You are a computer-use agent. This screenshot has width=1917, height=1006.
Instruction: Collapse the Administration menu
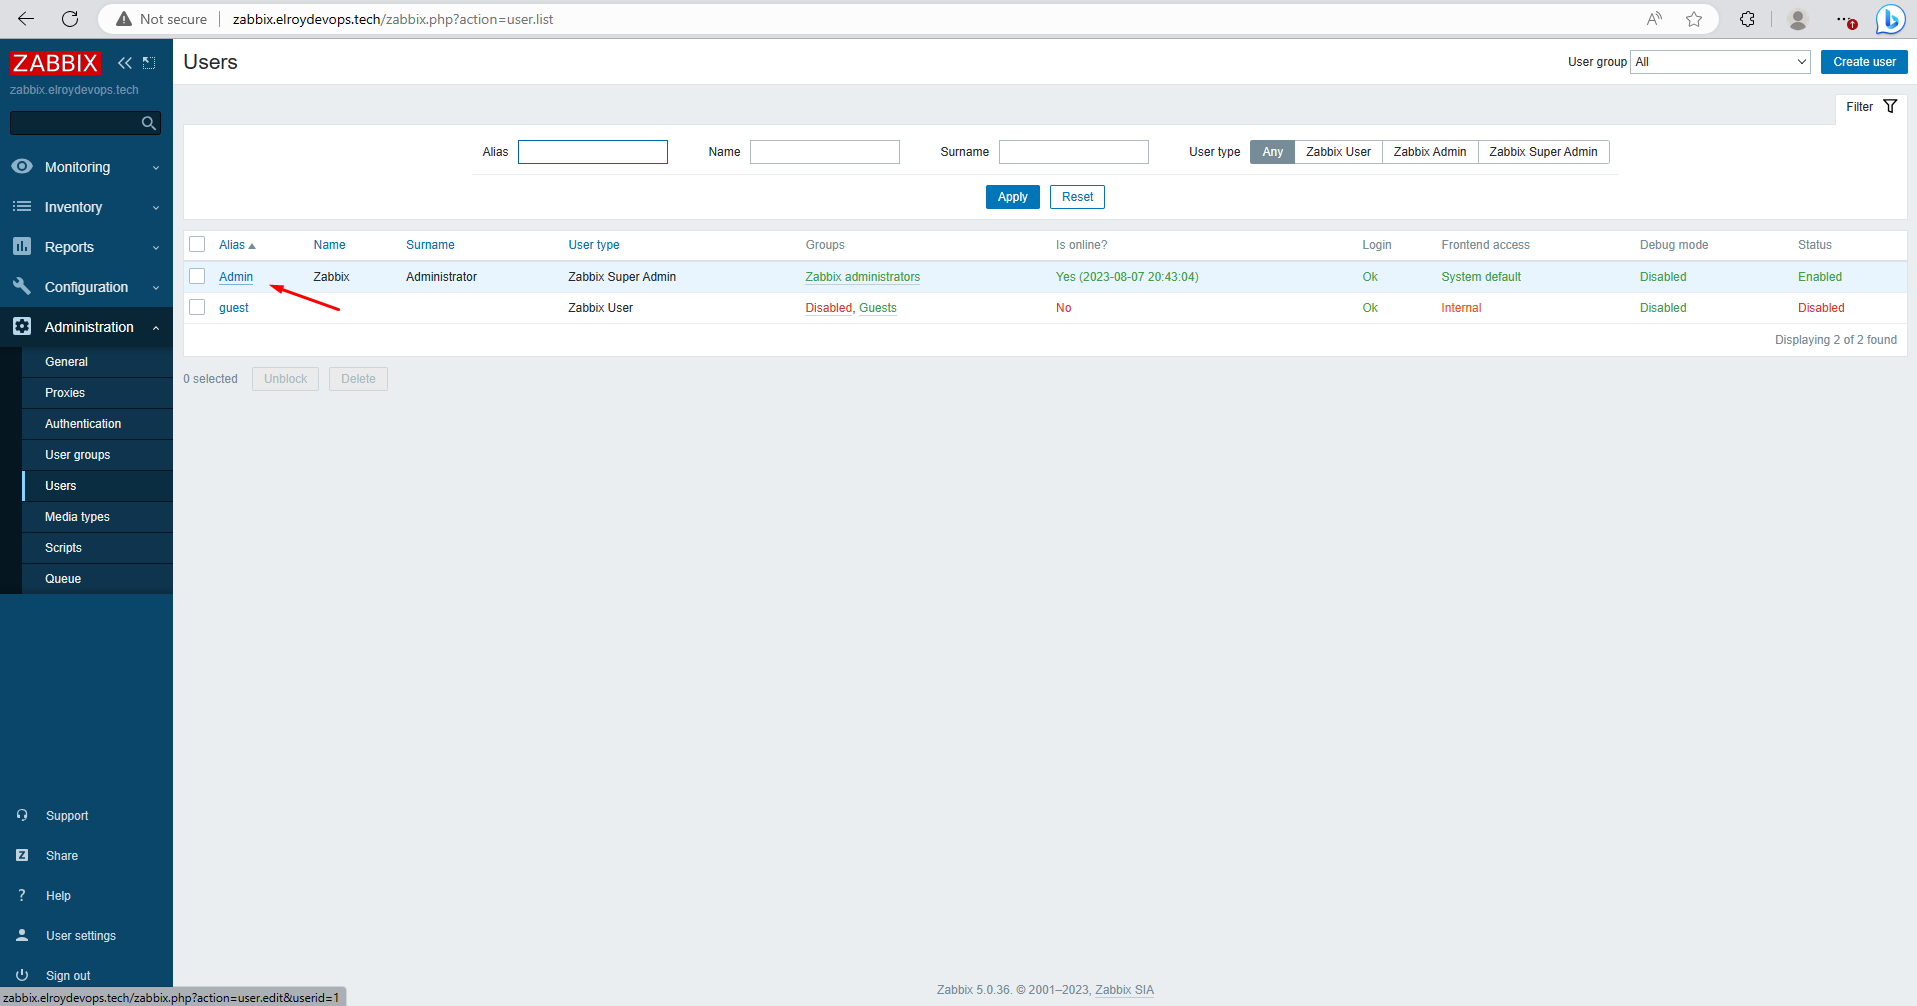pyautogui.click(x=86, y=327)
